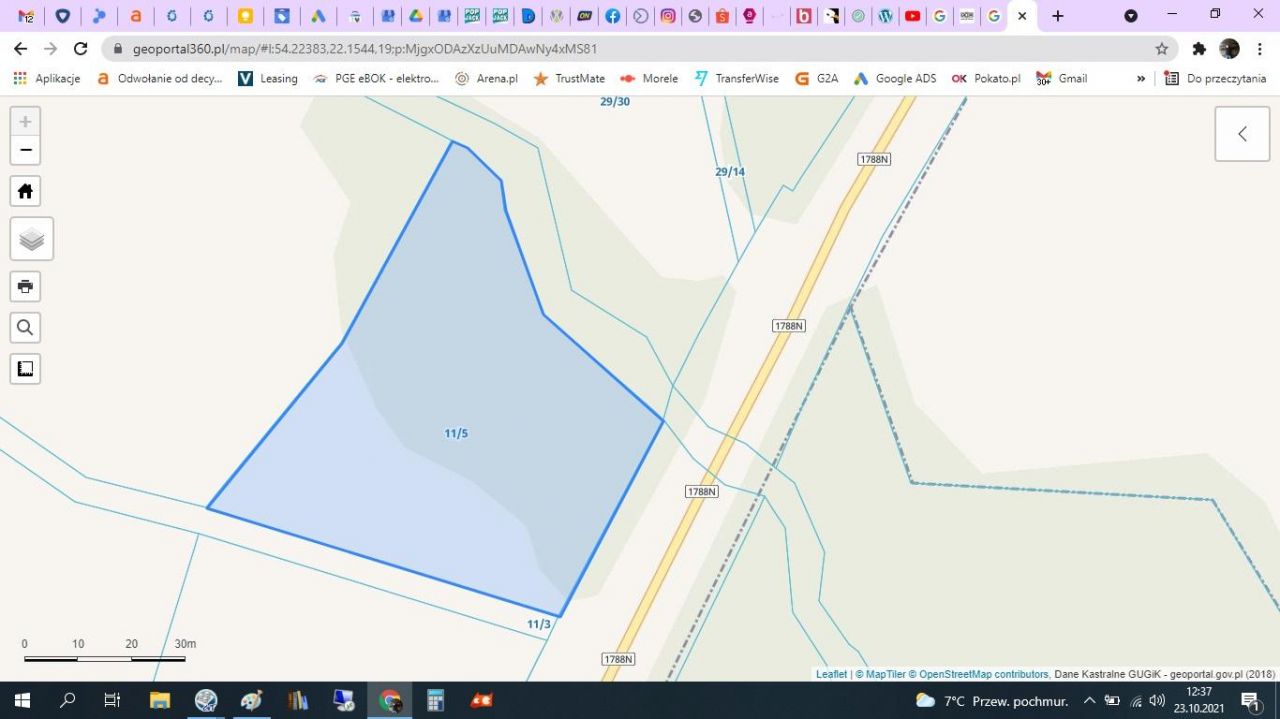Viewport: 1280px width, 719px height.
Task: Open Chrome tab search dropdown
Action: tap(1131, 16)
